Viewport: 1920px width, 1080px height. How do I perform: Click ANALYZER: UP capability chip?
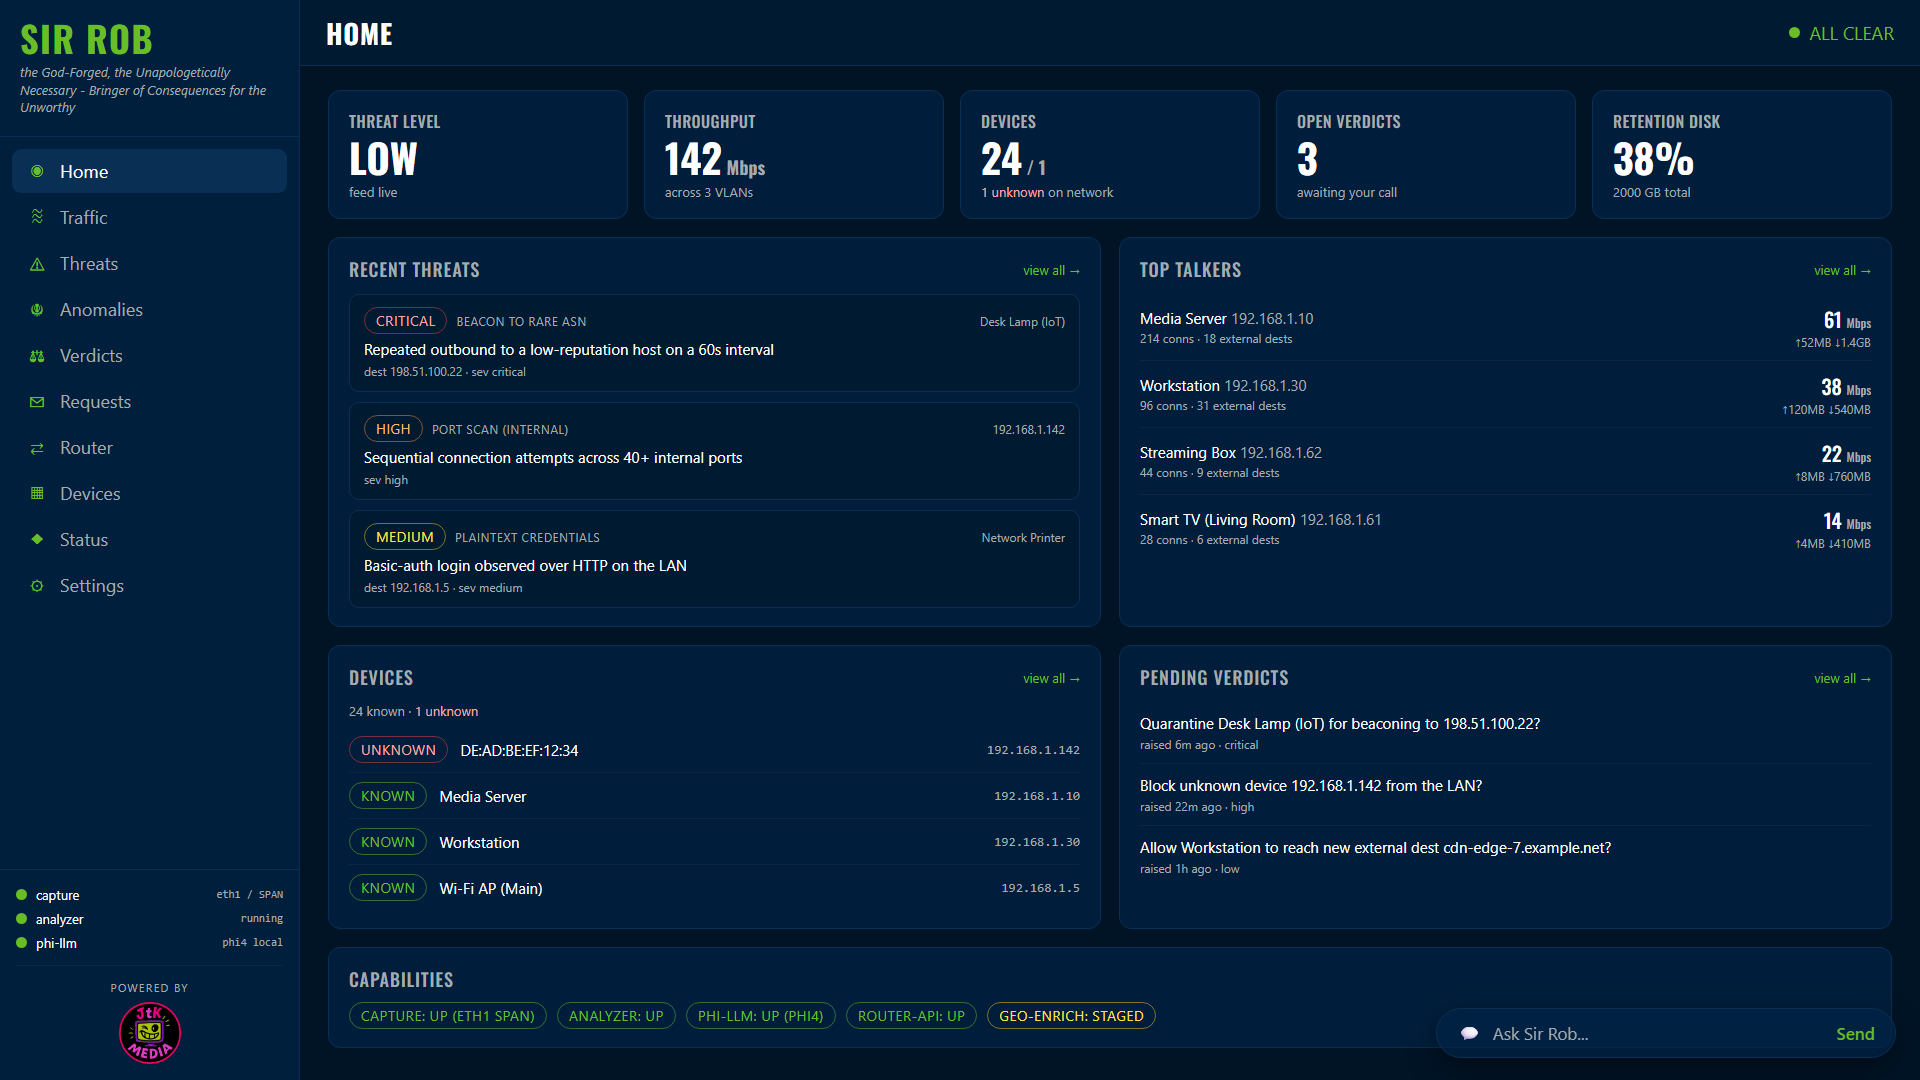[616, 1016]
